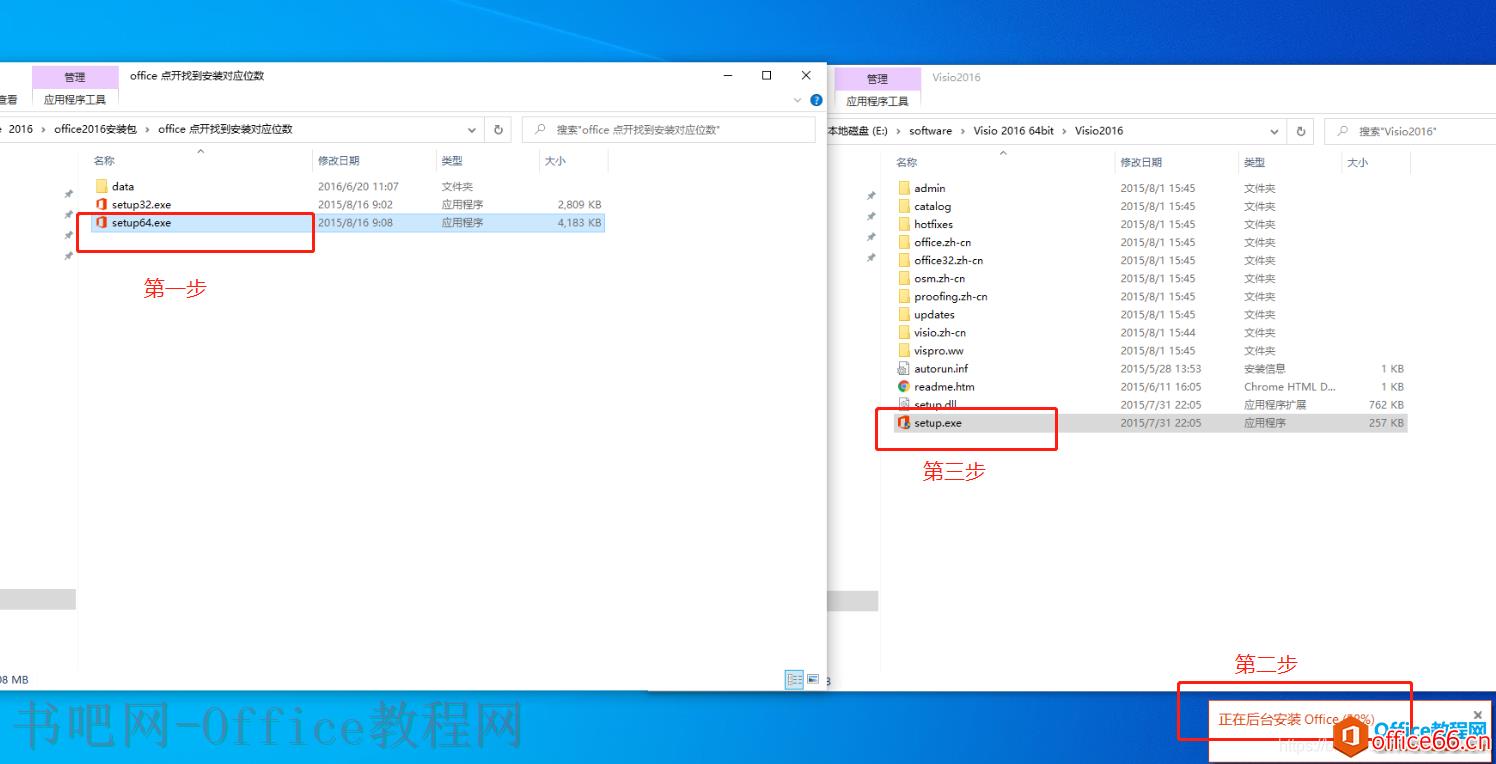Image resolution: width=1496 pixels, height=764 pixels.
Task: Go to Visio 2016 64bit in the breadcrumb
Action: (x=1013, y=130)
